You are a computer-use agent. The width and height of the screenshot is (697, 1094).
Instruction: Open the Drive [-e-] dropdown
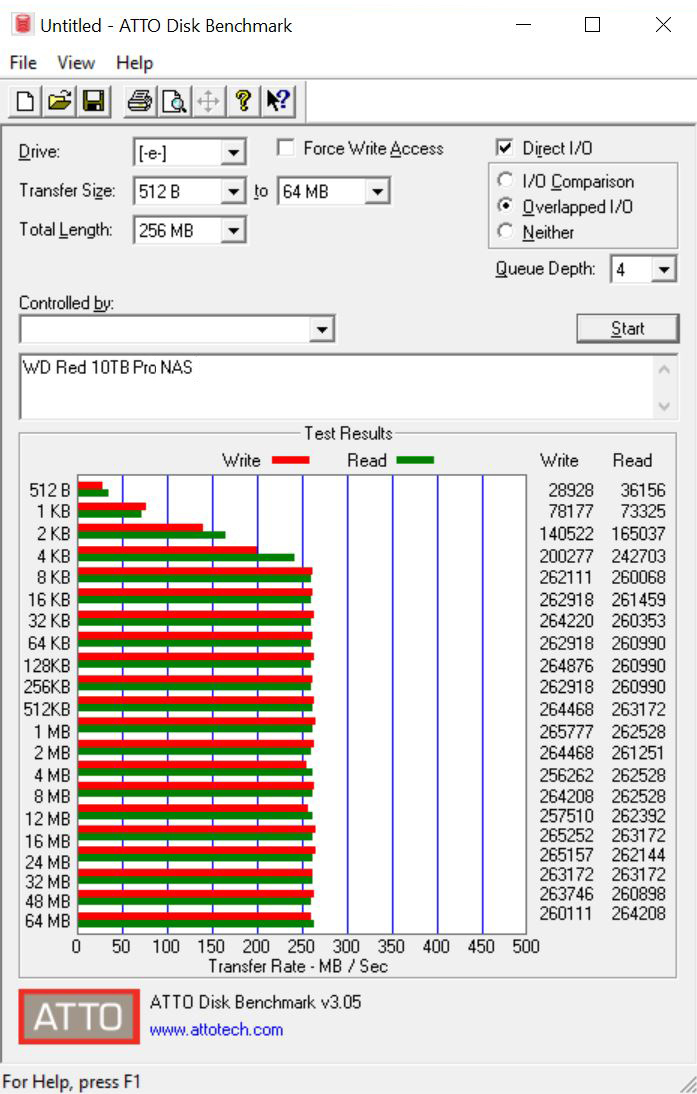pos(233,153)
